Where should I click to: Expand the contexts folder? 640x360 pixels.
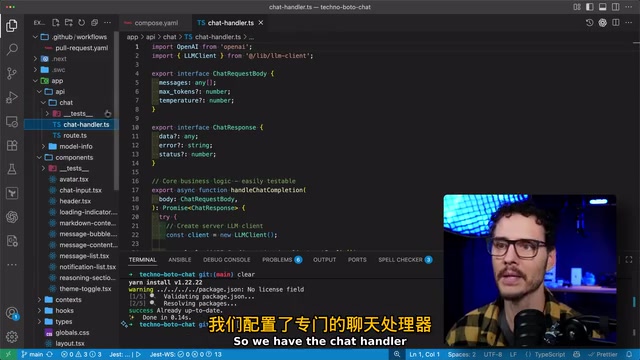pos(39,300)
